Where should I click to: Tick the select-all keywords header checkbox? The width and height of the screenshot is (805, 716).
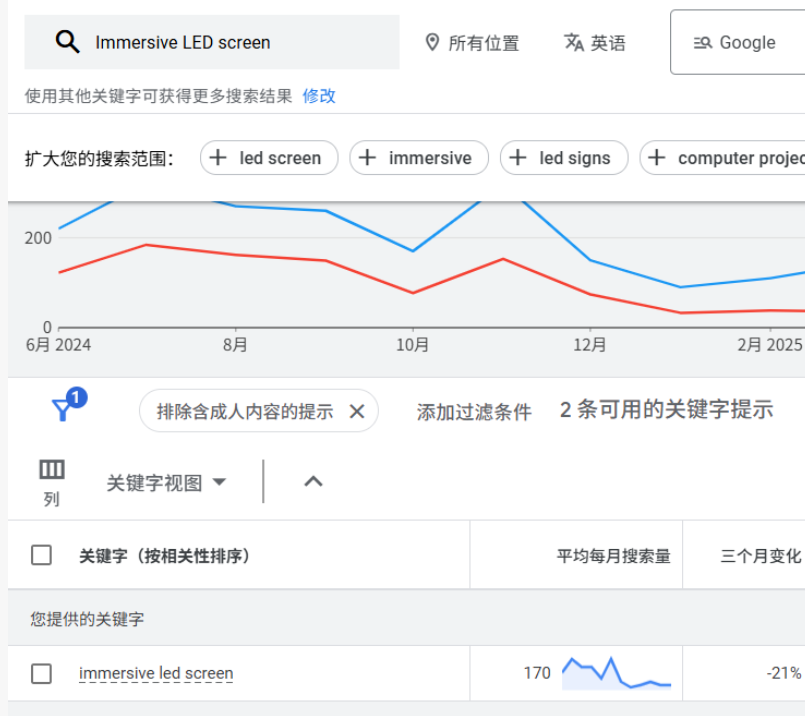[41, 555]
